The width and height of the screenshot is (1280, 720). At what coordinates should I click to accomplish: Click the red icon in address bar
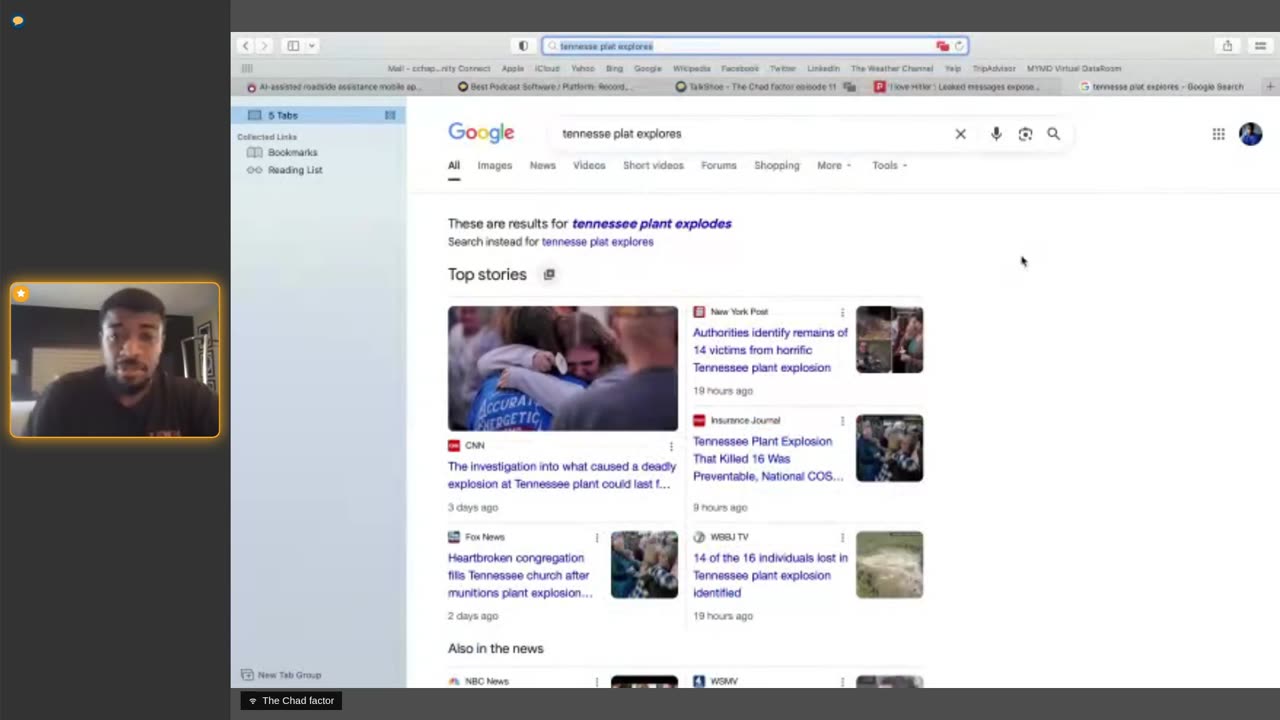point(942,46)
